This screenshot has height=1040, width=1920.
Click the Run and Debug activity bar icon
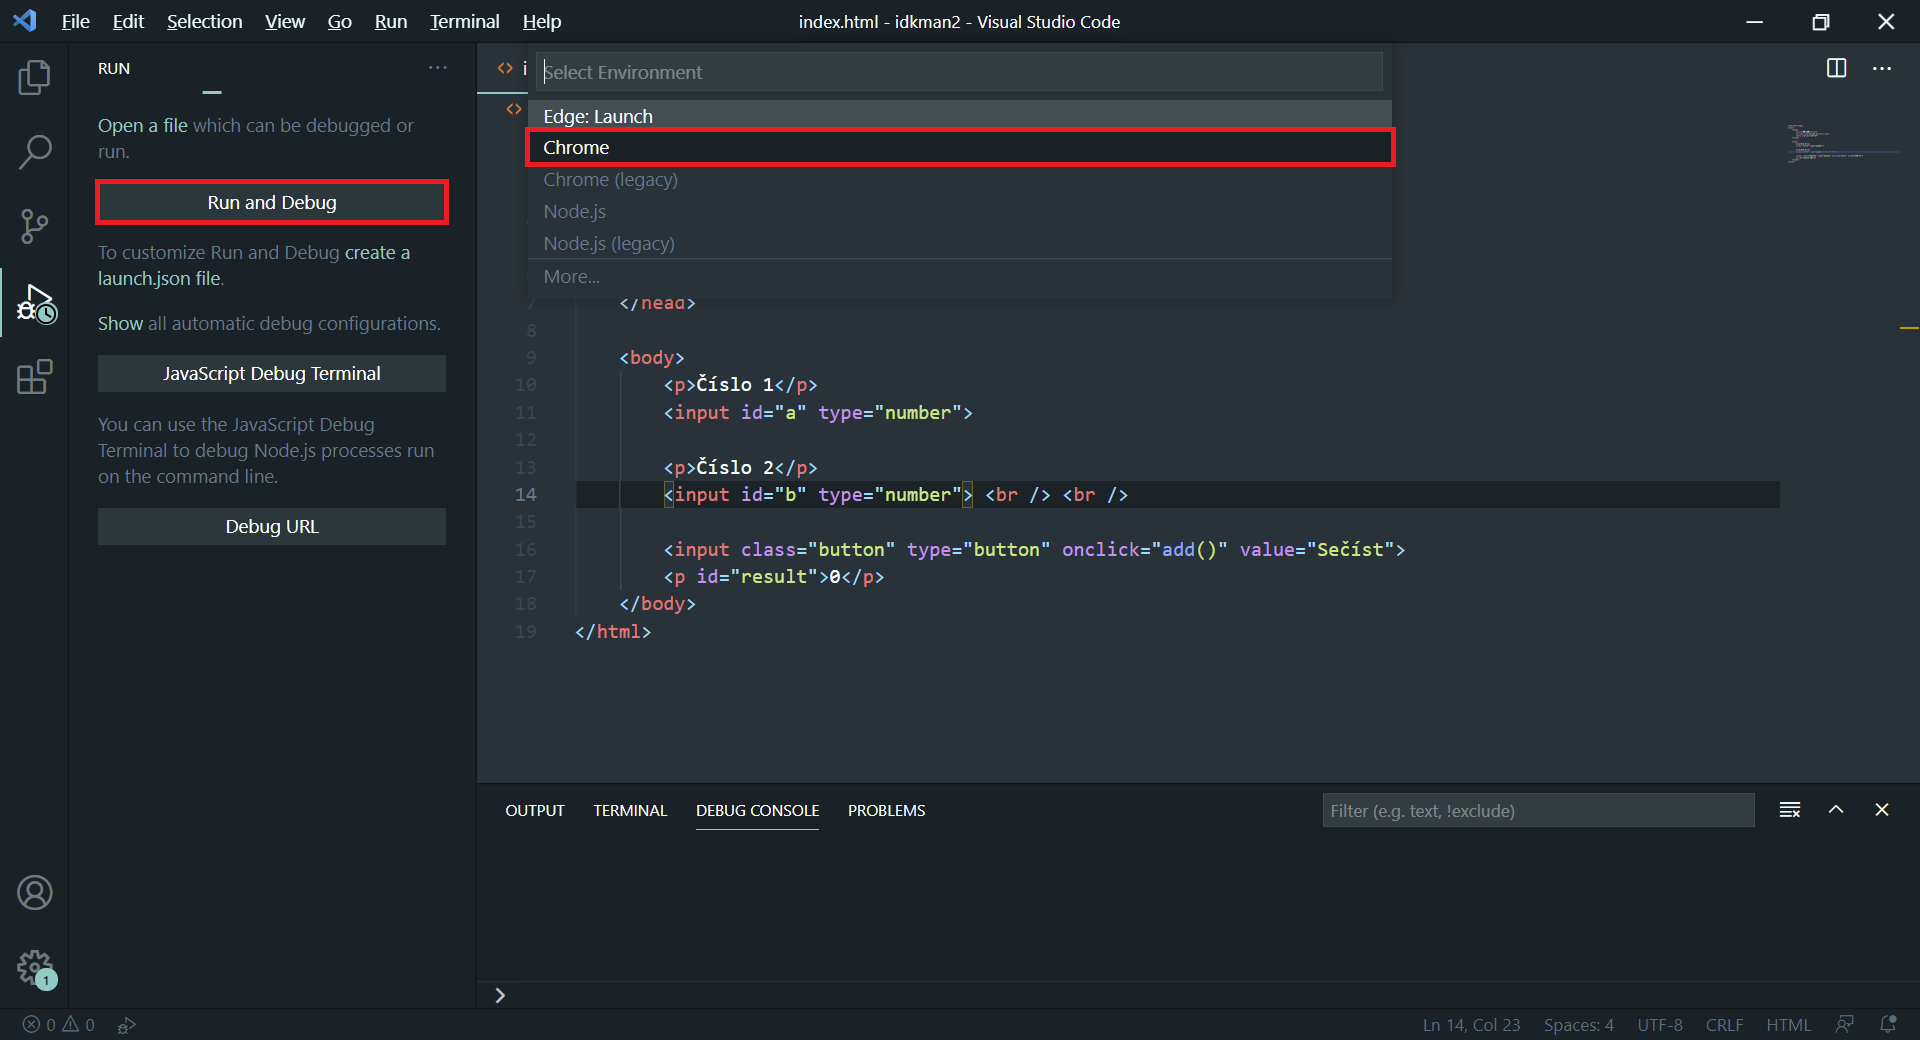[x=35, y=303]
